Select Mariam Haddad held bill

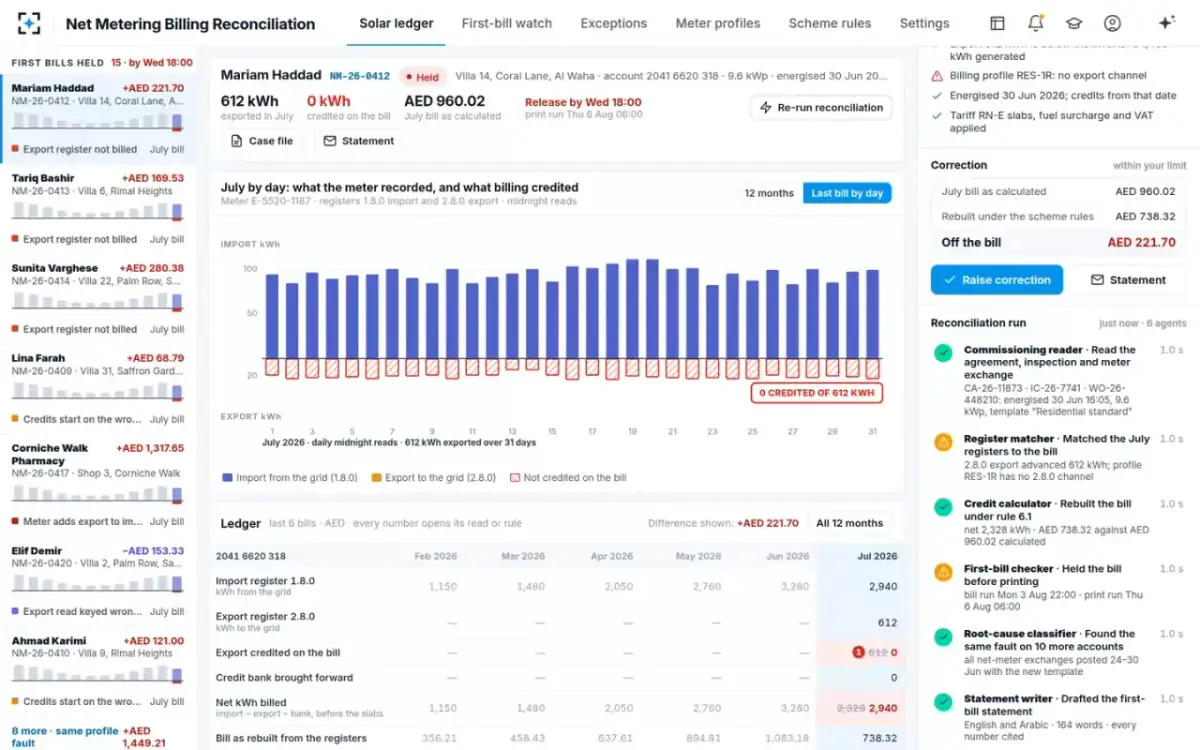coord(98,118)
